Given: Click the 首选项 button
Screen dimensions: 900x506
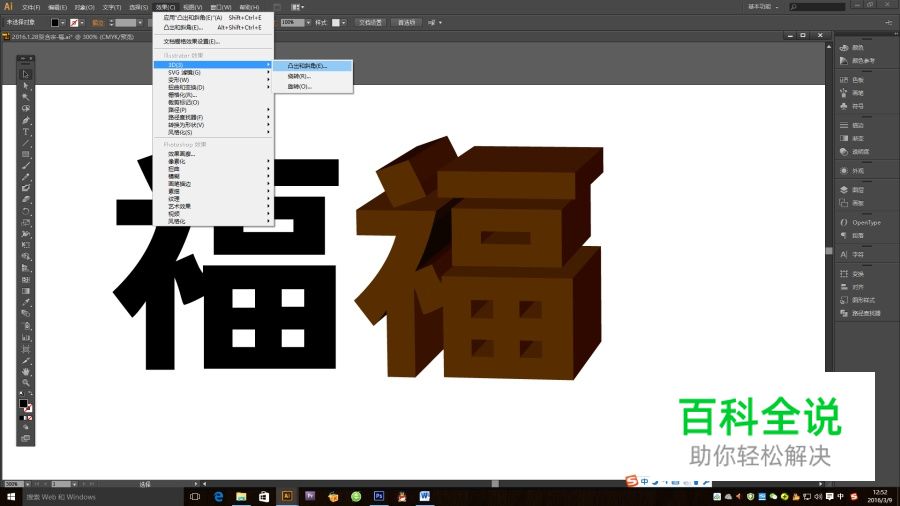Looking at the screenshot, I should click(x=406, y=22).
